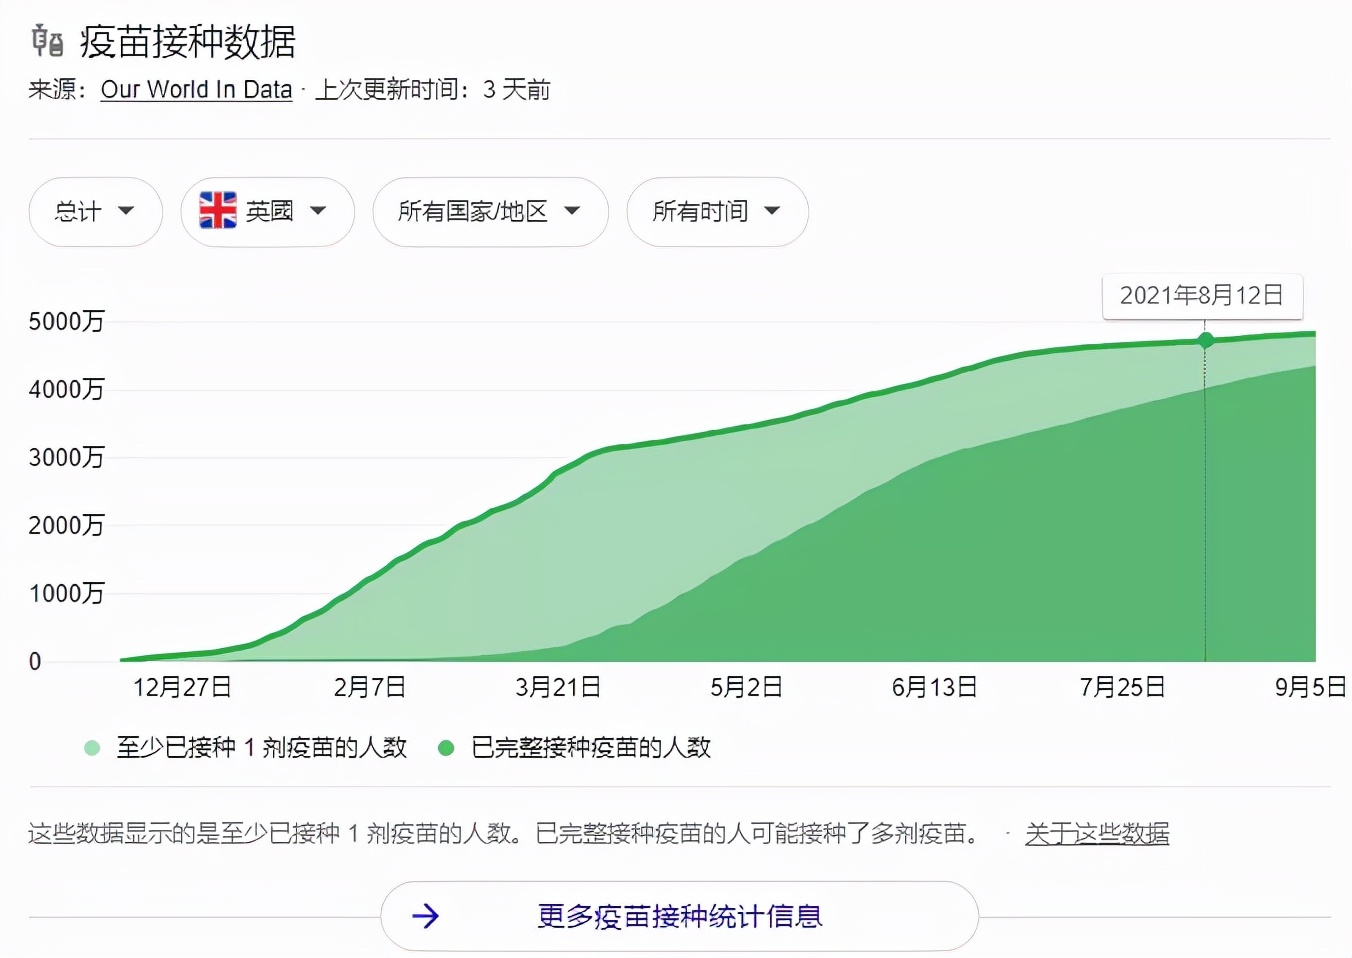The width and height of the screenshot is (1352, 958).
Task: Click the dark green legend dot
Action: [x=446, y=747]
